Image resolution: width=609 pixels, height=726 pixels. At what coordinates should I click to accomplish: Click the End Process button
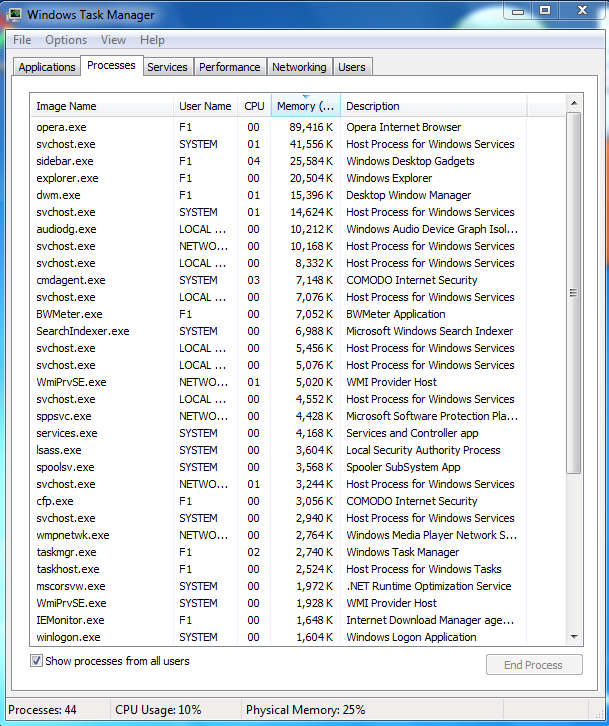(534, 665)
